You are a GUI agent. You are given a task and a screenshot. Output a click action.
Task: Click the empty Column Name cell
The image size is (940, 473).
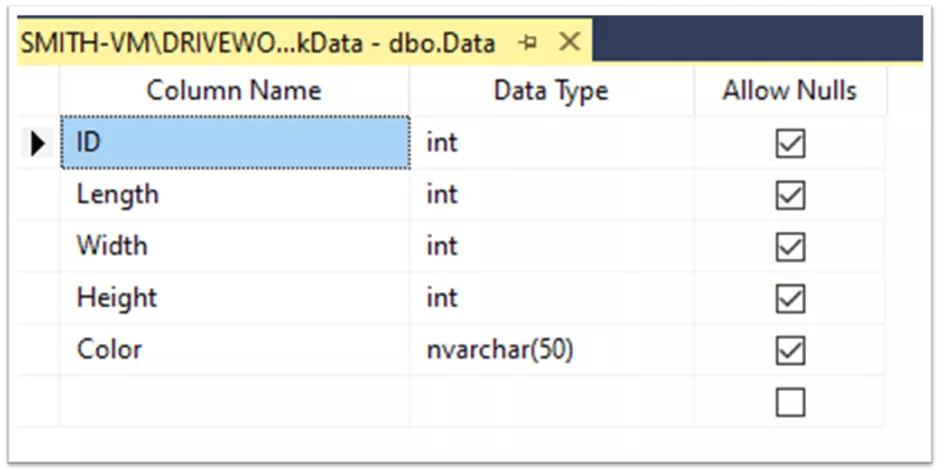234,402
